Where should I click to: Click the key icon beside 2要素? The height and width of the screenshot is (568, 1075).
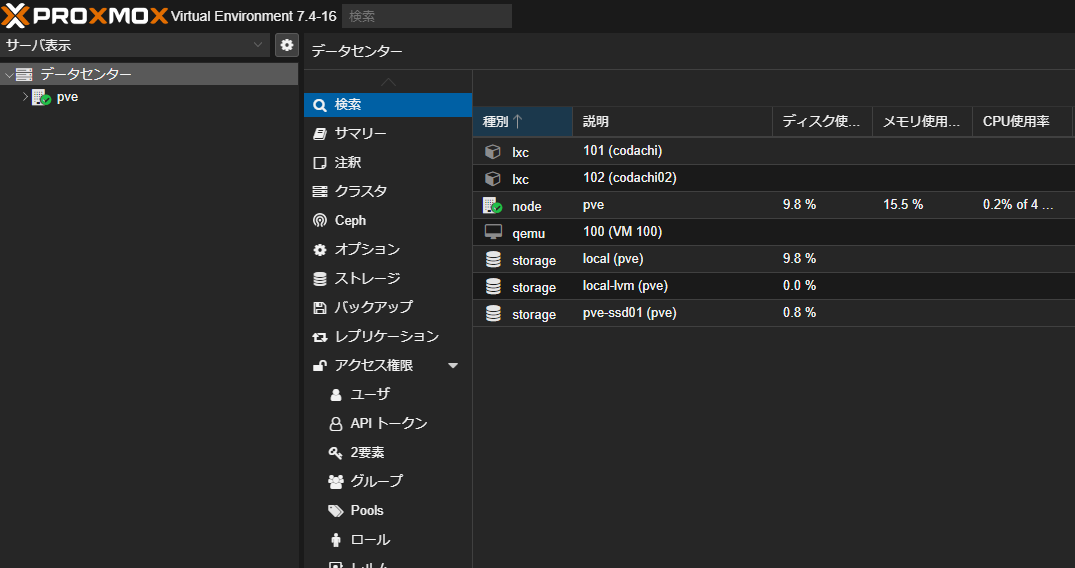click(x=335, y=453)
